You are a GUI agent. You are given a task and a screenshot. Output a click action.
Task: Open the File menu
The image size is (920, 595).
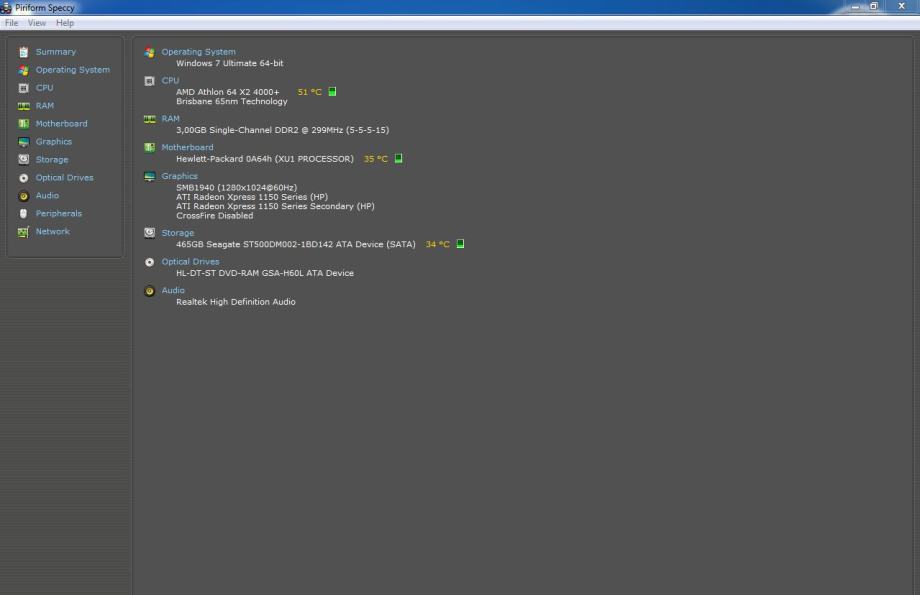pos(11,23)
